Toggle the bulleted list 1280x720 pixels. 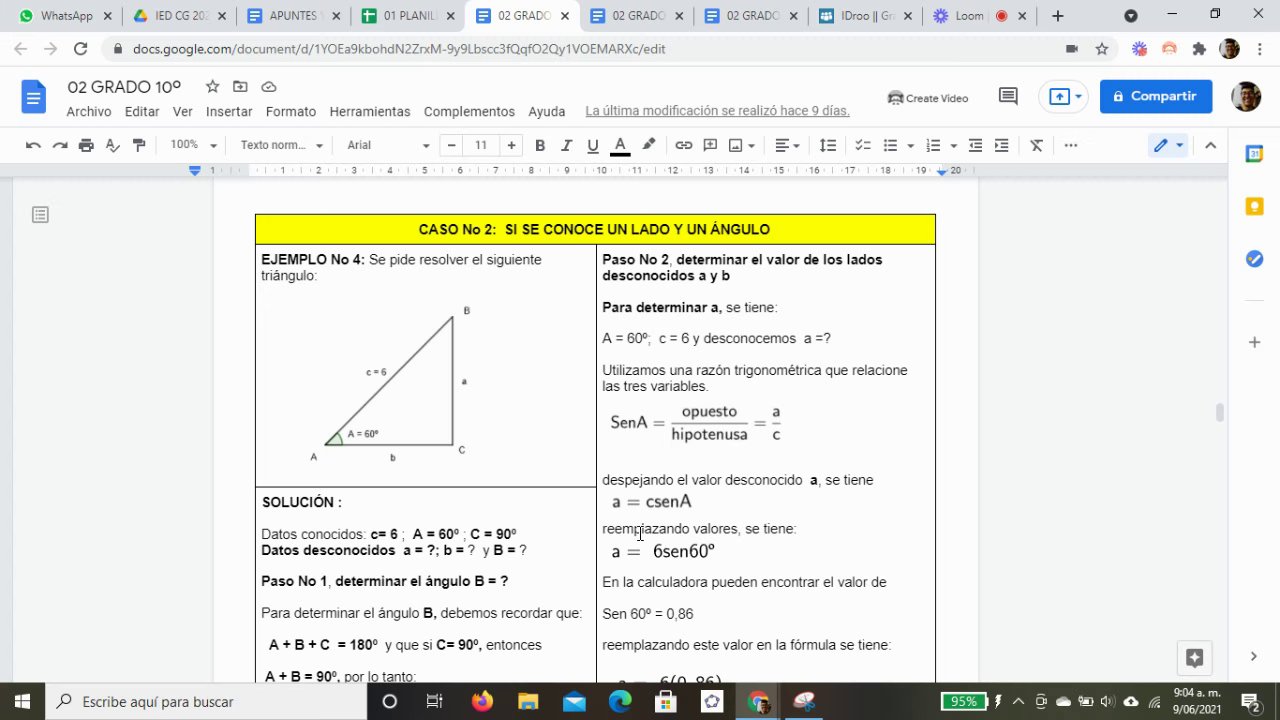tap(890, 145)
